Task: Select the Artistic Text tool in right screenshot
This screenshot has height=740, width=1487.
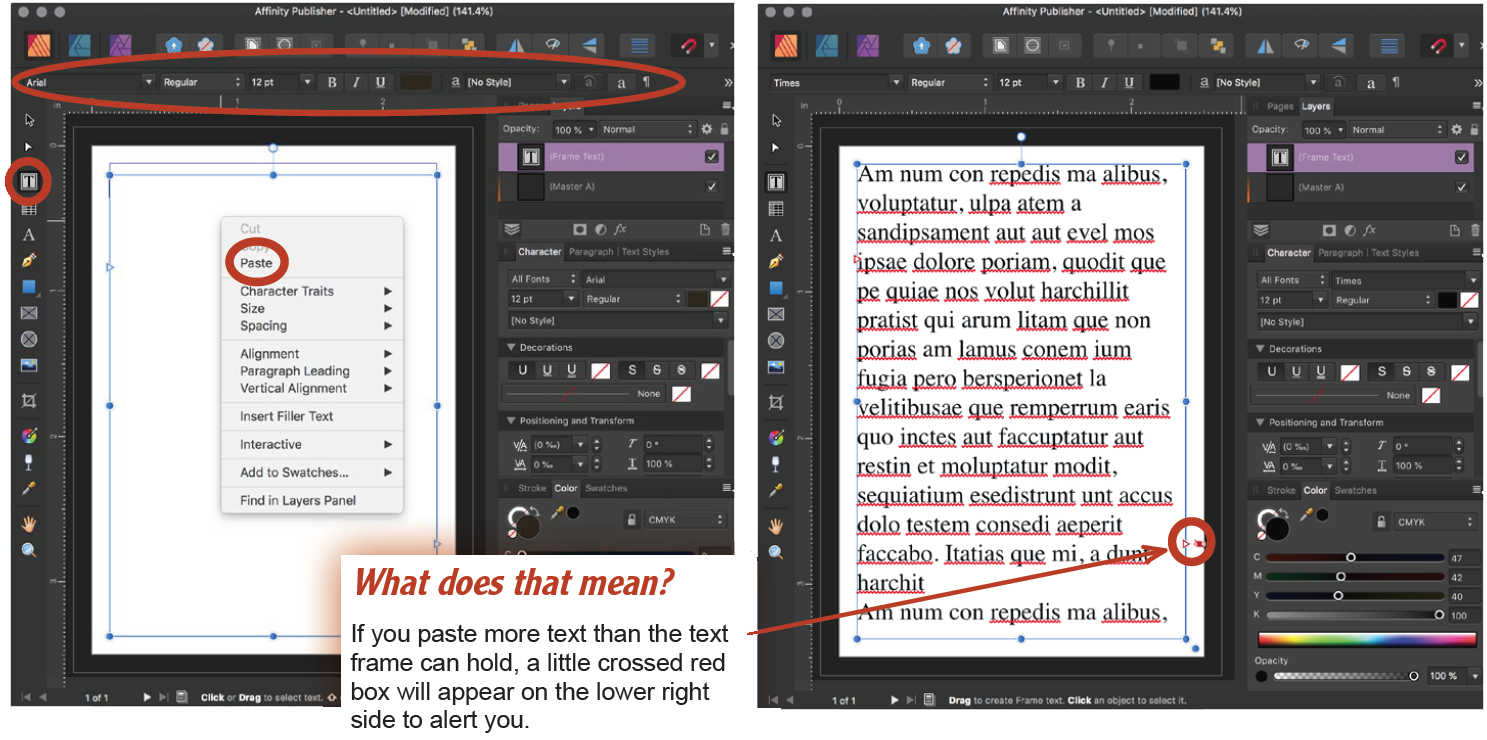Action: click(776, 236)
